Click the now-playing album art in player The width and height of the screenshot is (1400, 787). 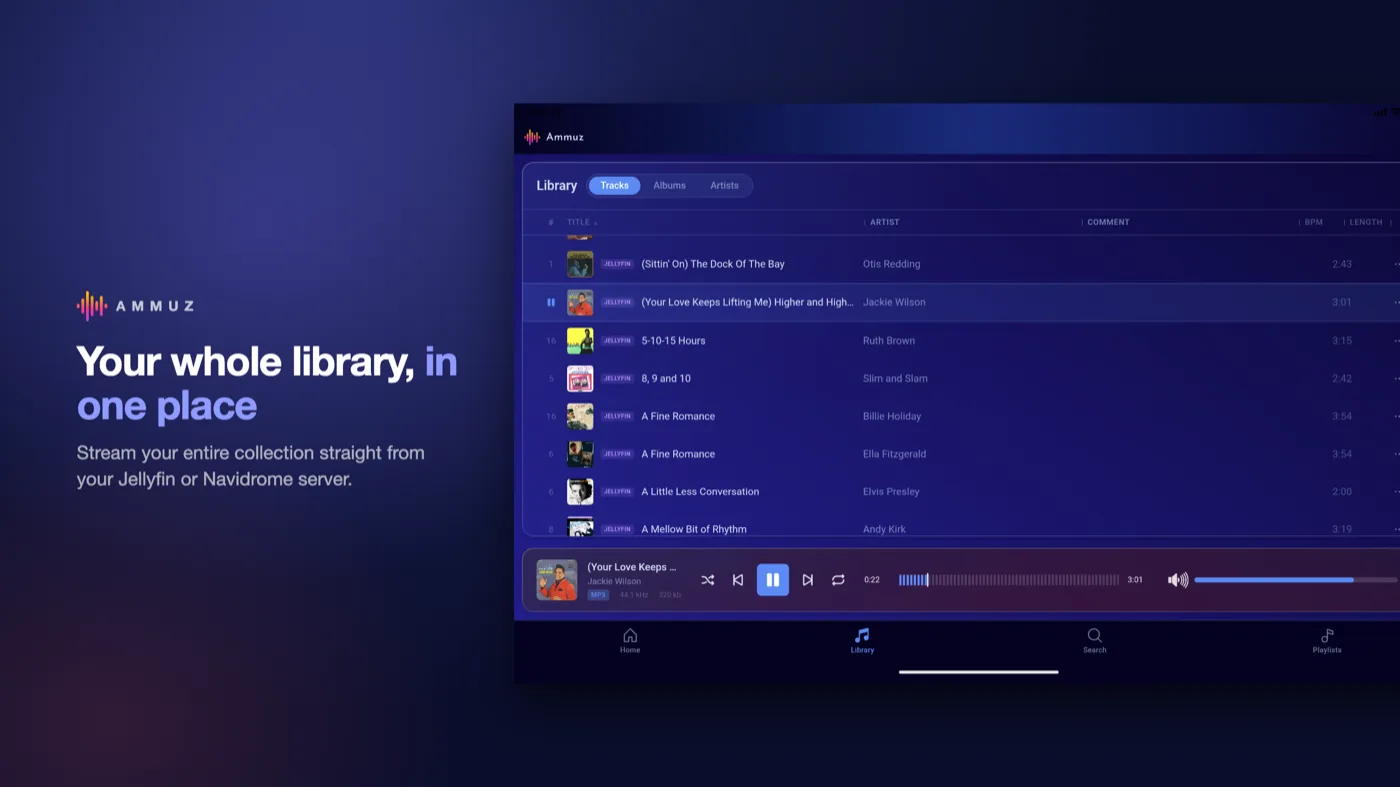[x=557, y=580]
